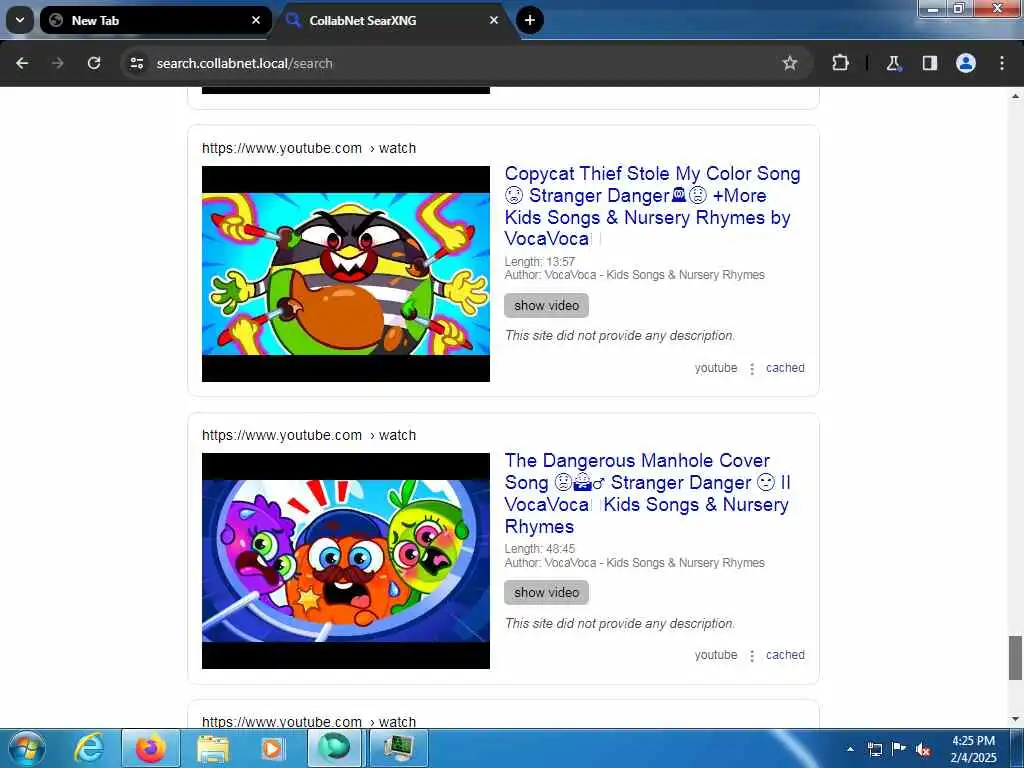
Task: Open cached link for Copycat Thief result
Action: (785, 368)
